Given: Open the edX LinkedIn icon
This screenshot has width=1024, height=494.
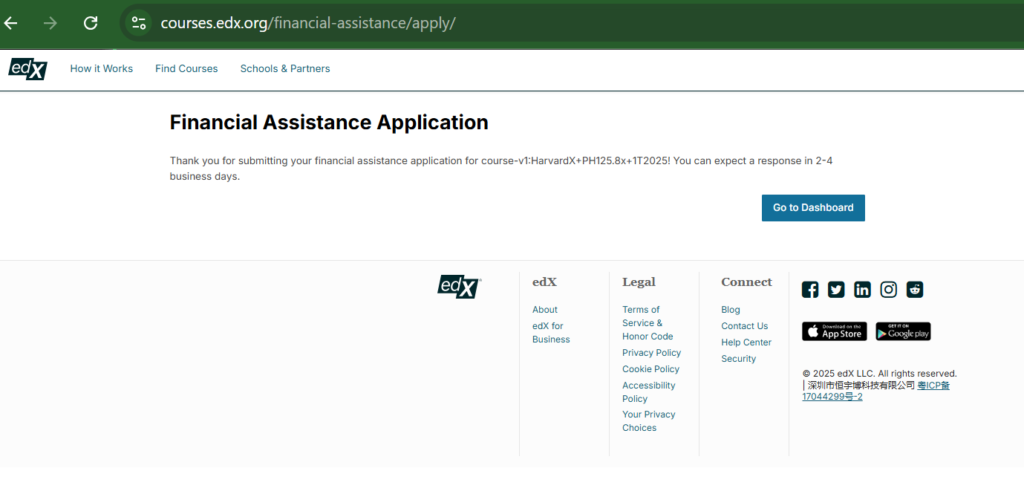Looking at the screenshot, I should (x=862, y=289).
